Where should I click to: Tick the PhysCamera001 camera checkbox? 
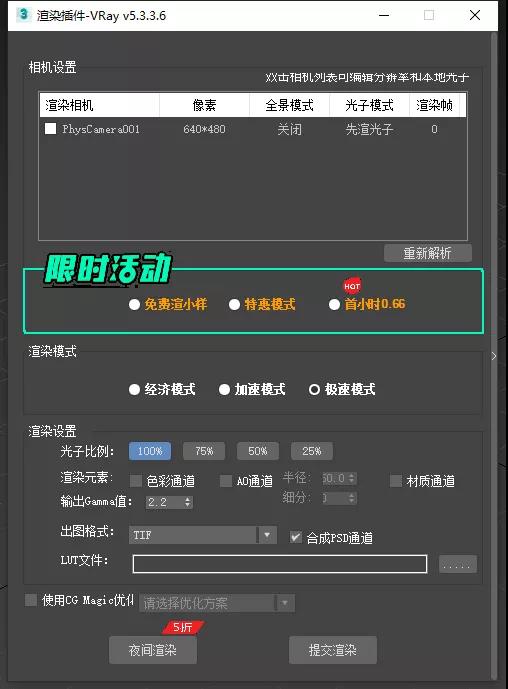pos(51,129)
